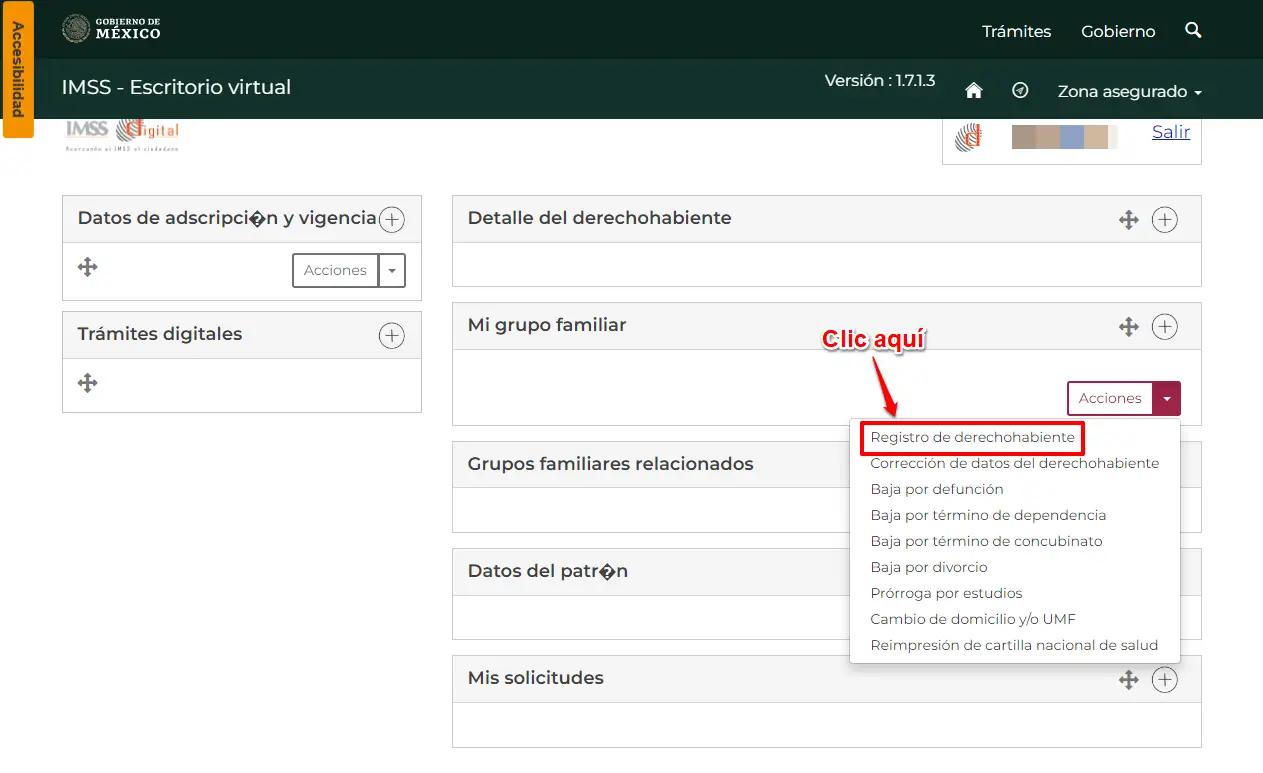The height and width of the screenshot is (773, 1263).
Task: Click the fingerprint icon beside Salir
Action: tap(967, 137)
